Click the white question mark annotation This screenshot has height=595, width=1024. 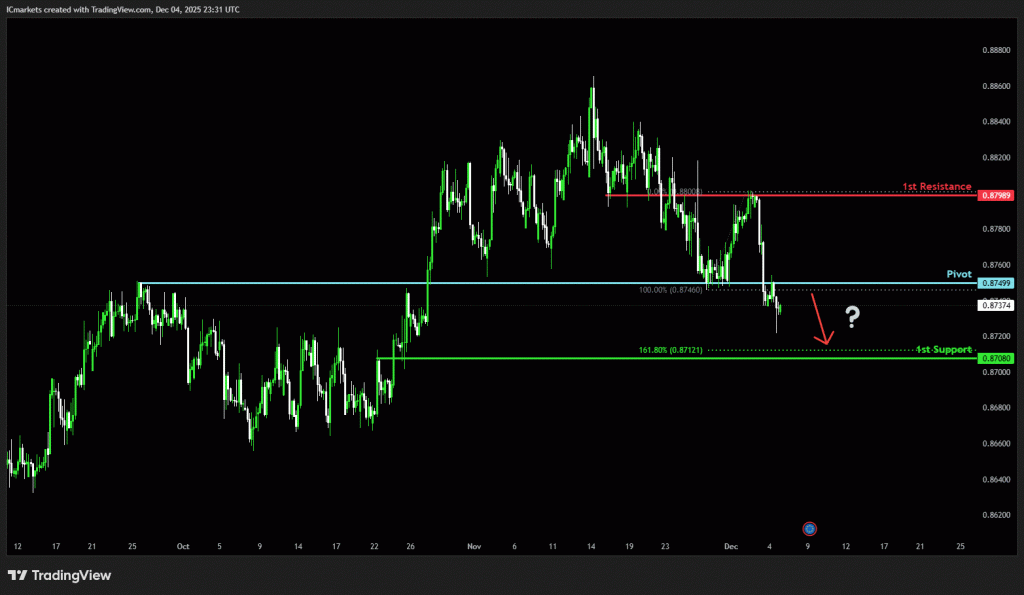(852, 318)
